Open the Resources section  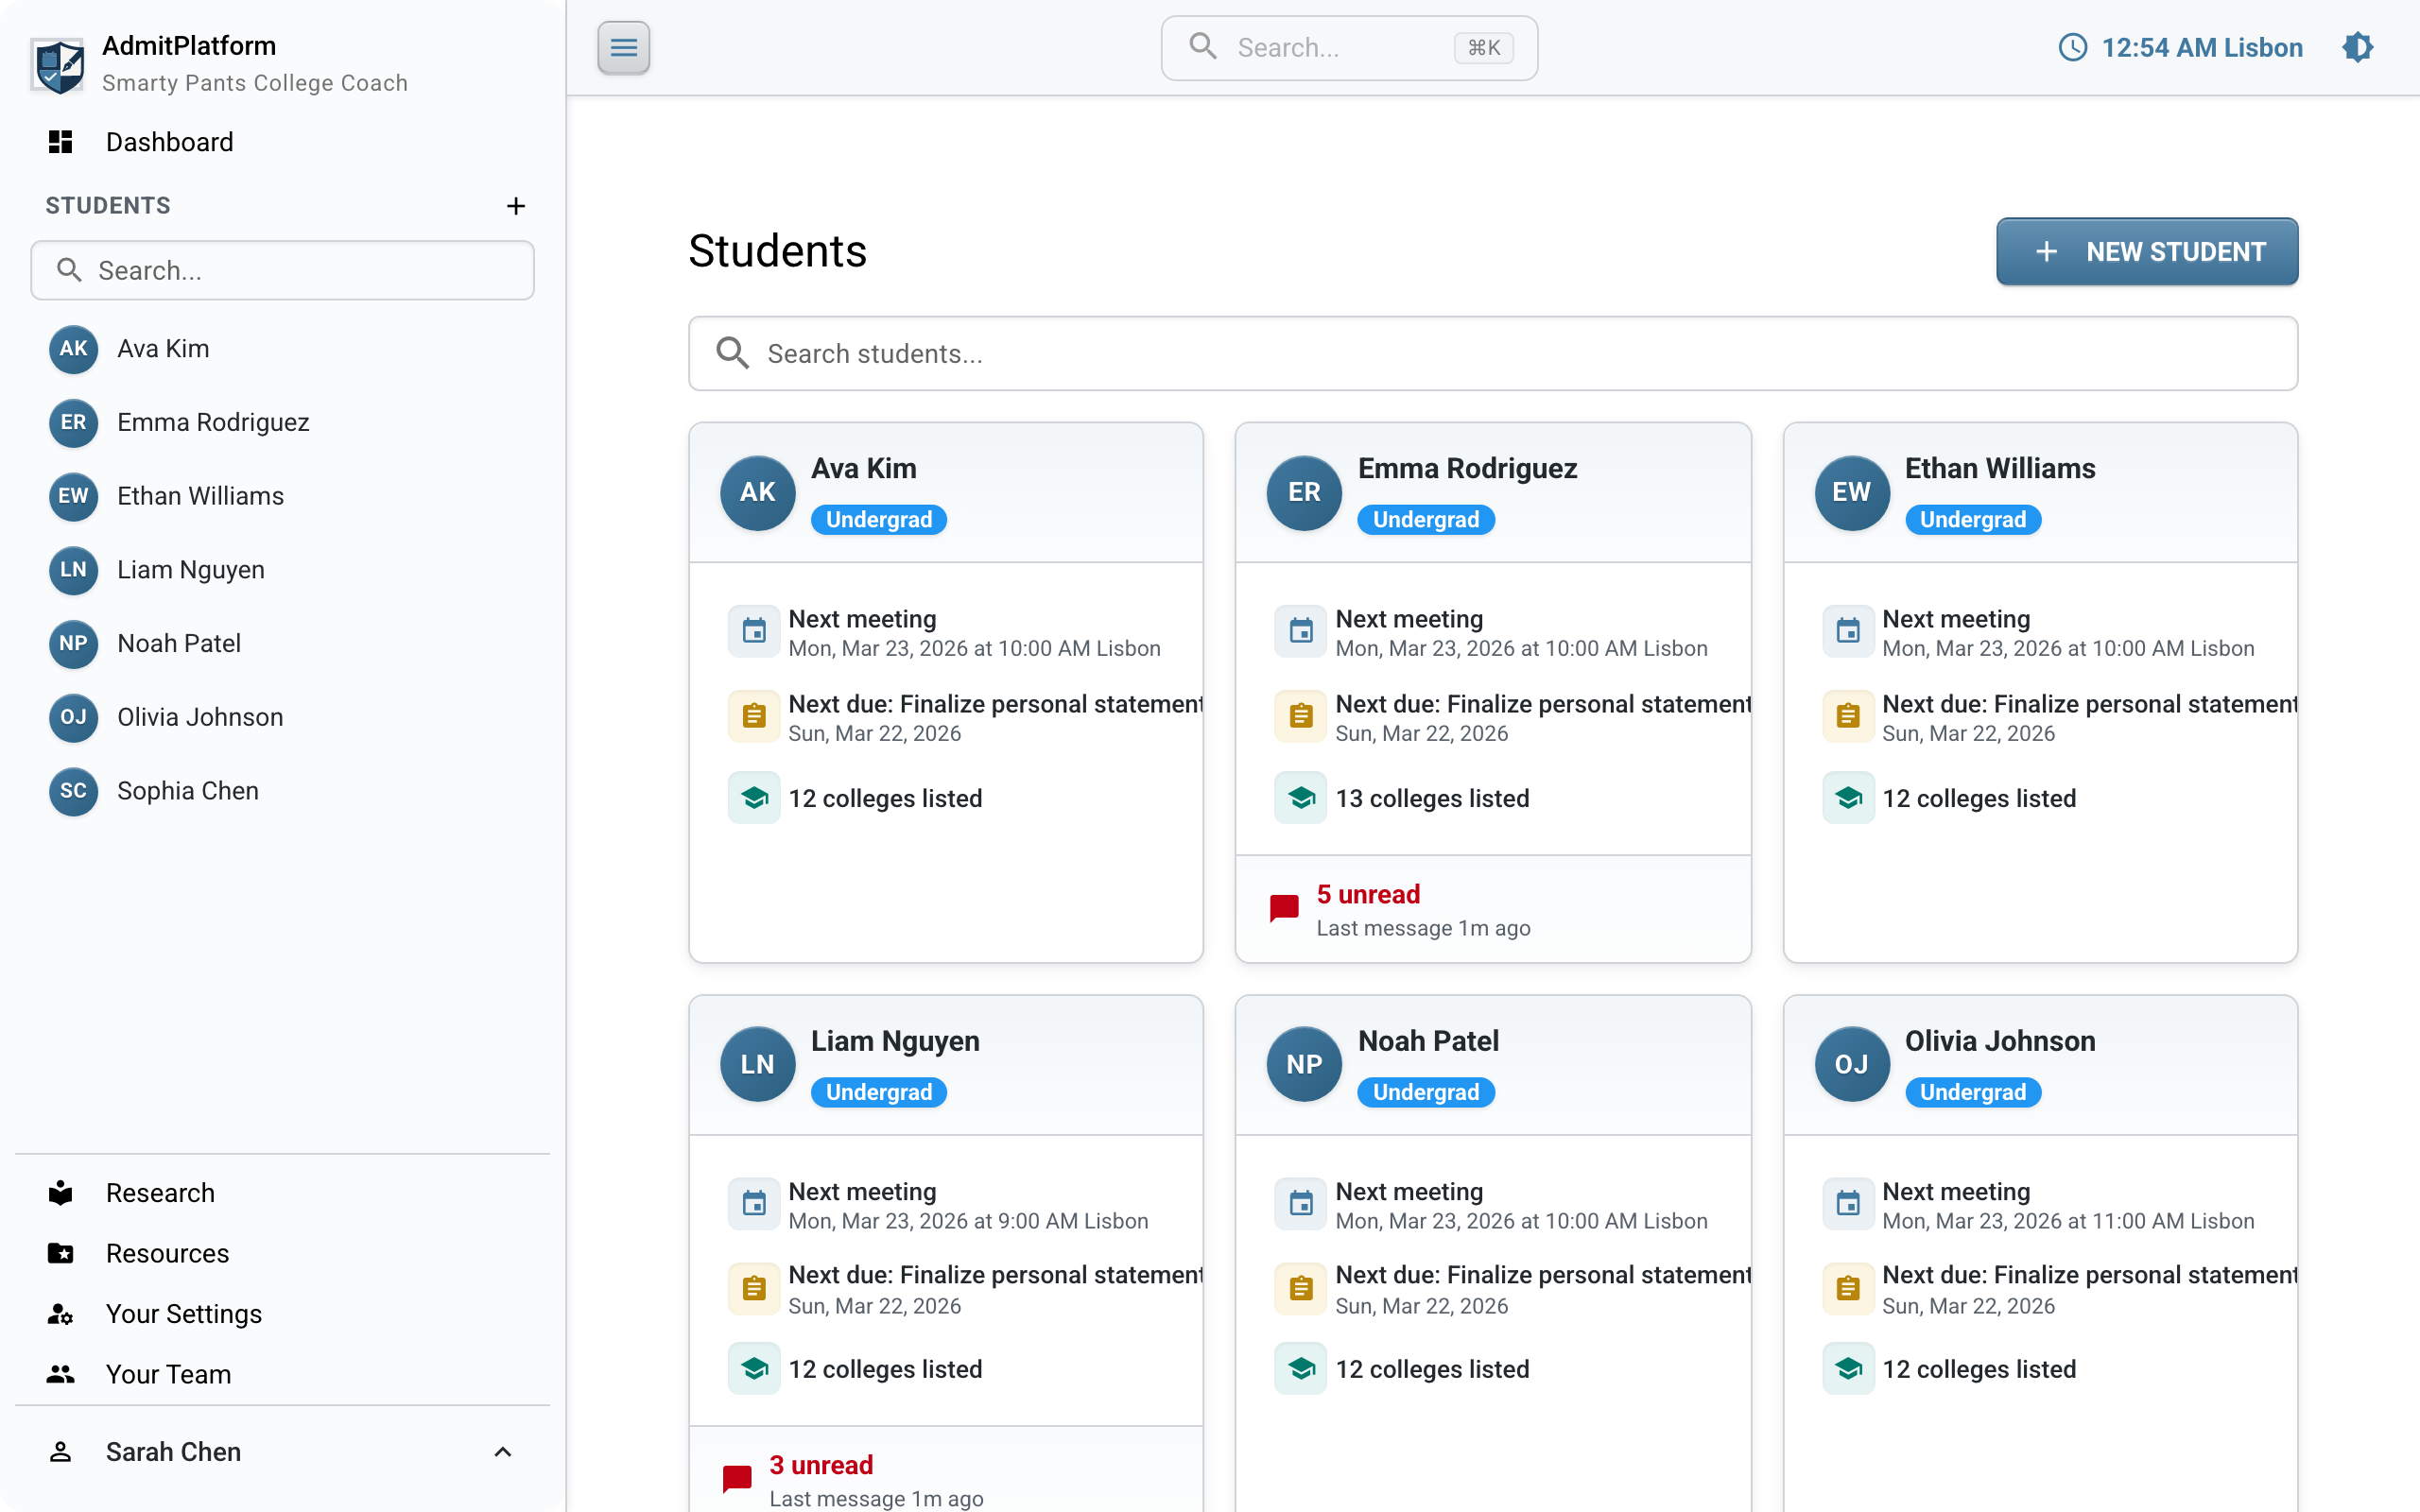click(166, 1252)
